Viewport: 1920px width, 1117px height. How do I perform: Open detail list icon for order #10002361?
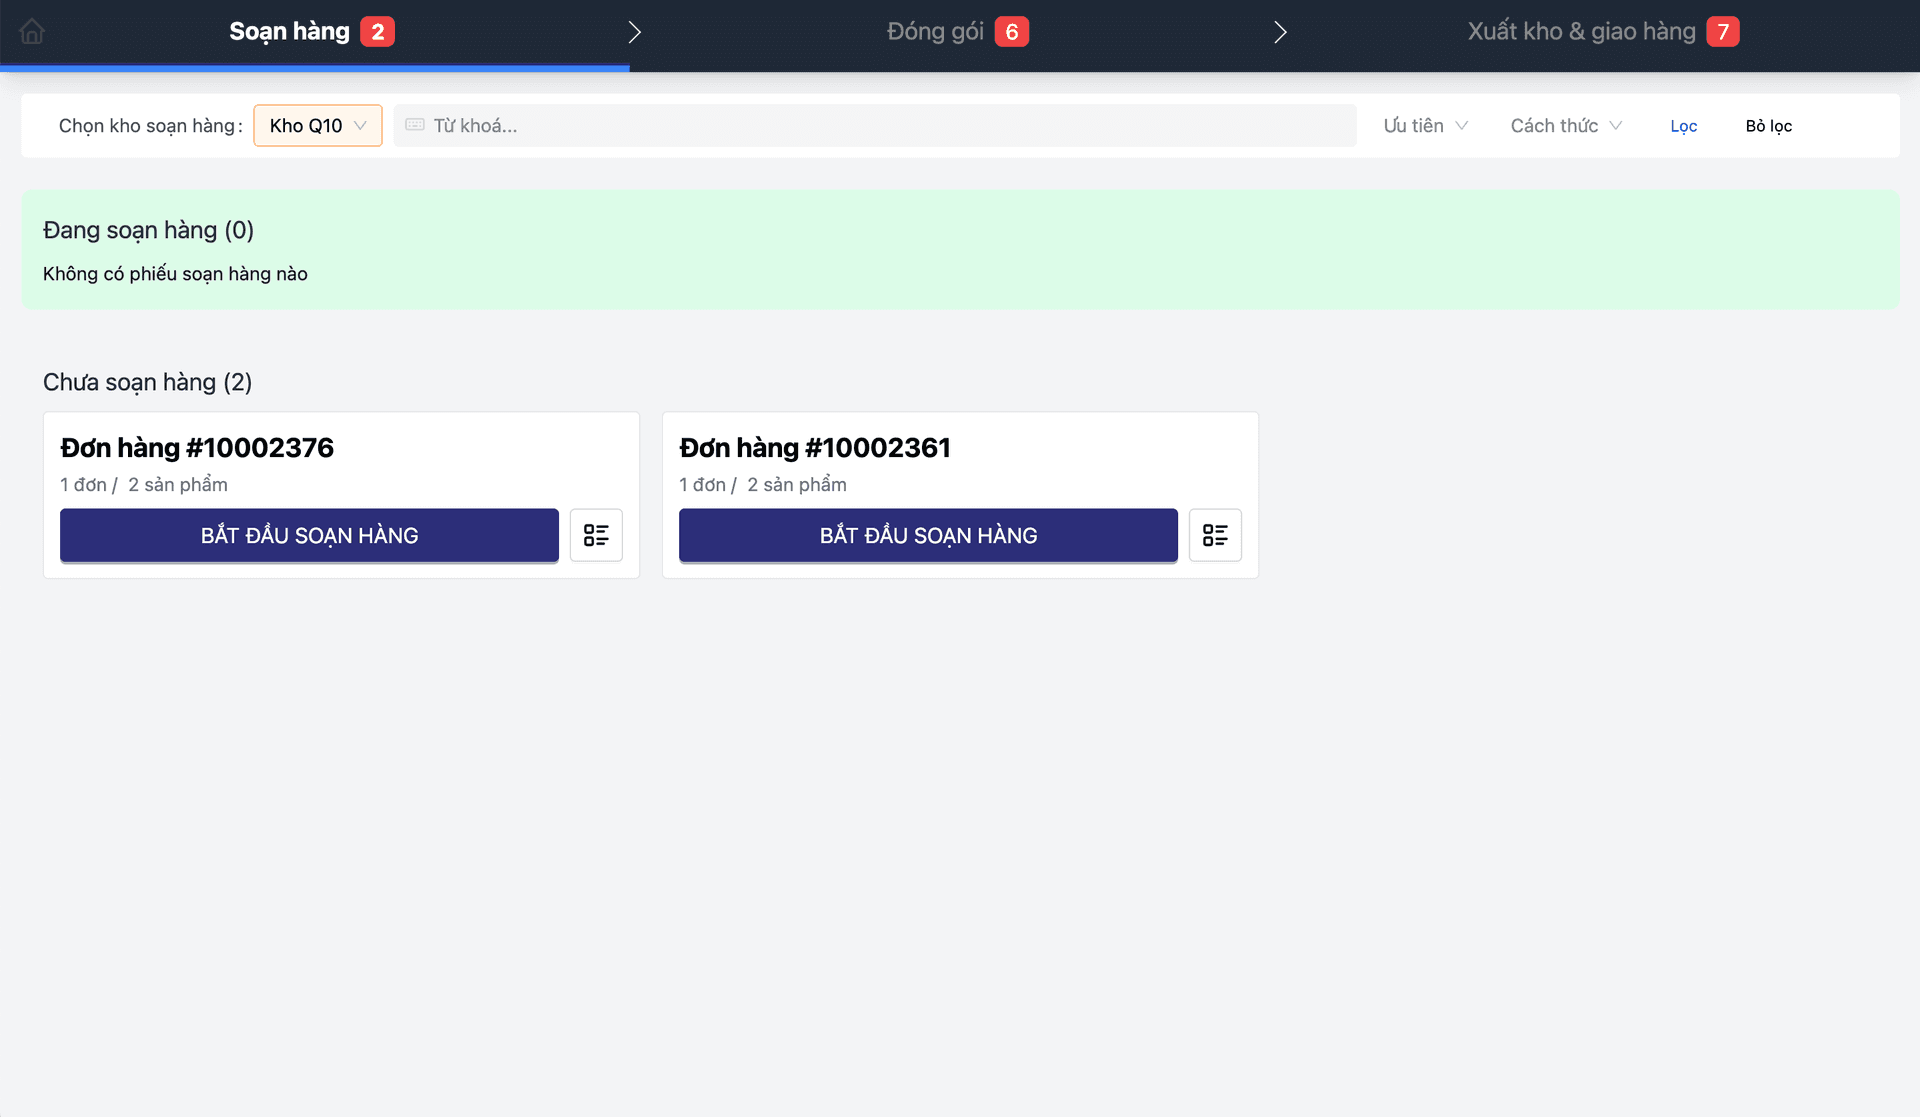(x=1215, y=535)
